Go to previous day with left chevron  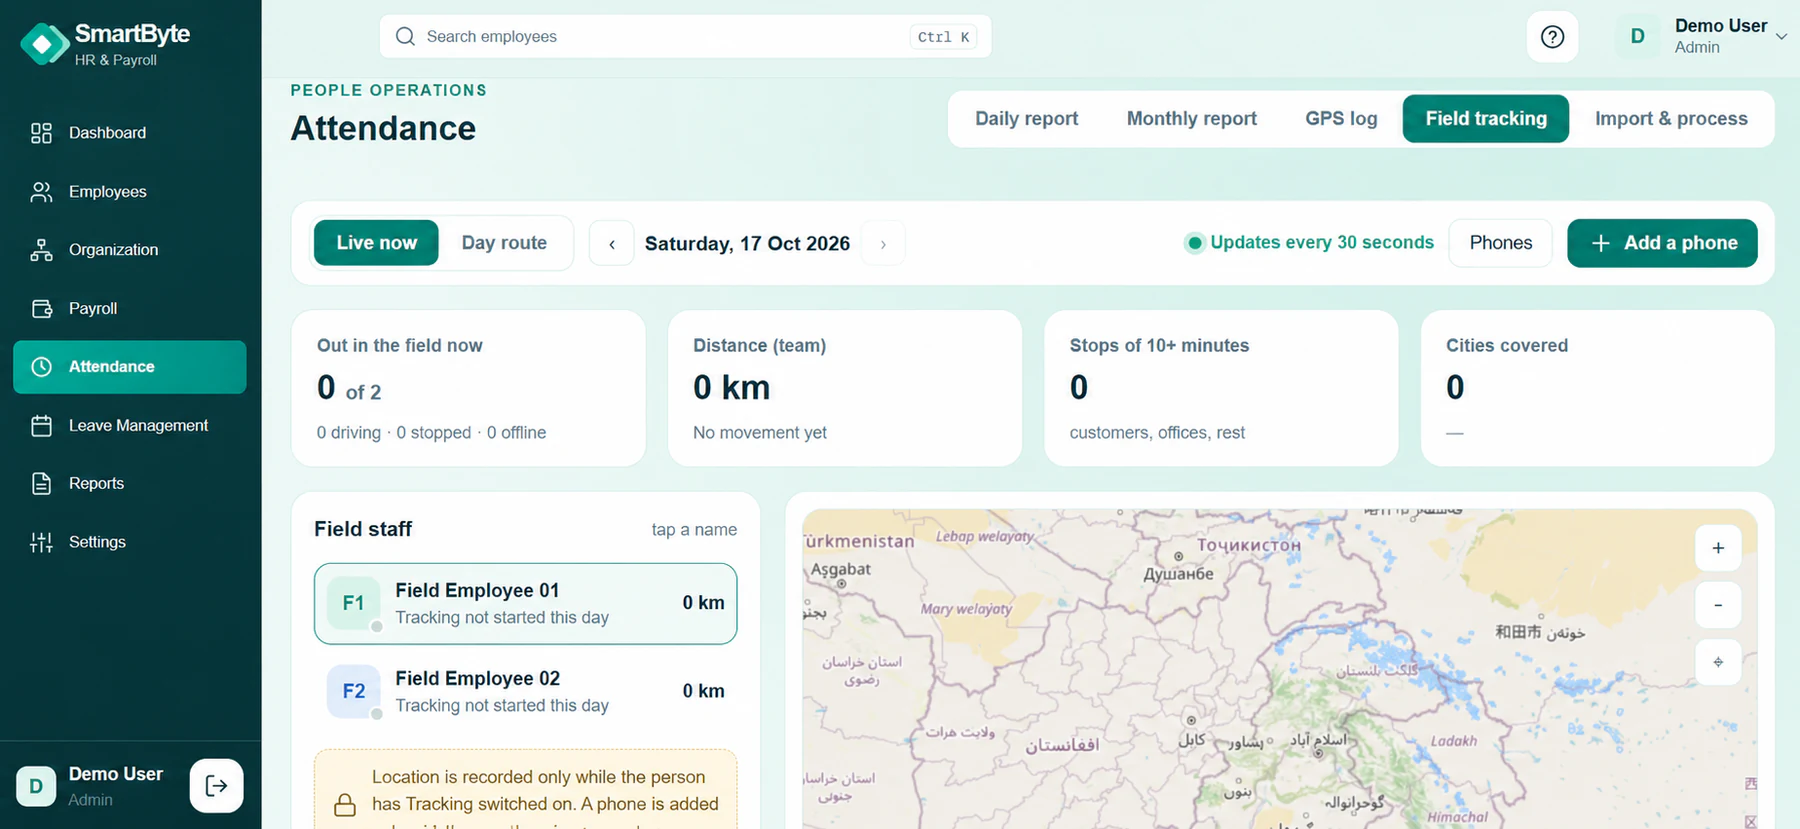point(612,244)
